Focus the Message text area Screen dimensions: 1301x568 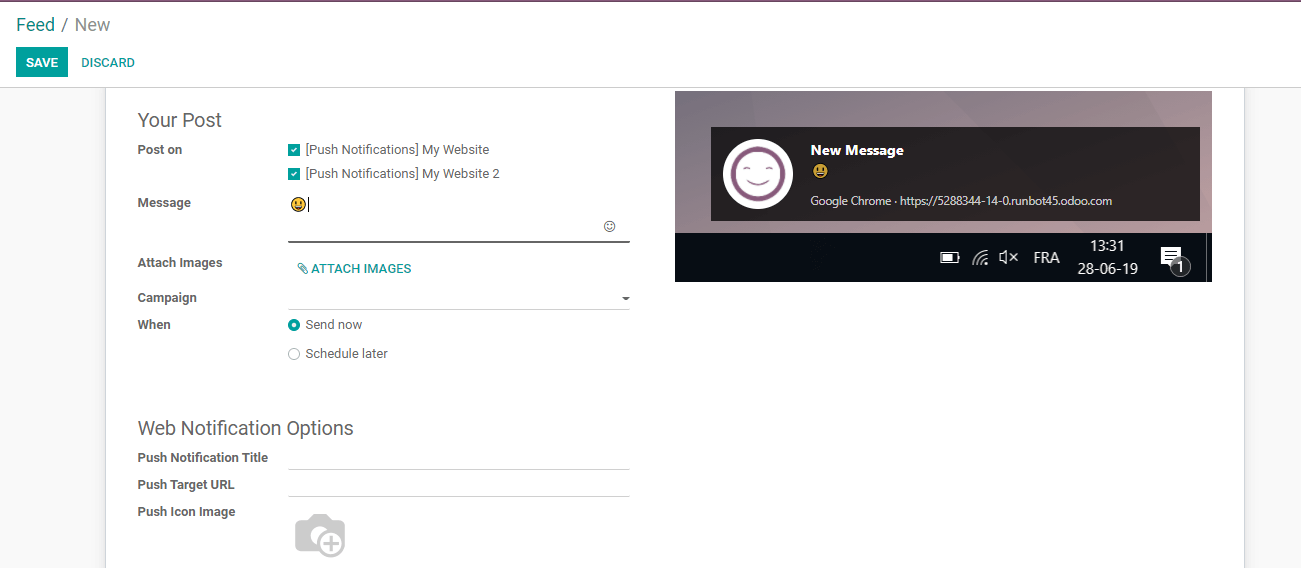tap(458, 217)
